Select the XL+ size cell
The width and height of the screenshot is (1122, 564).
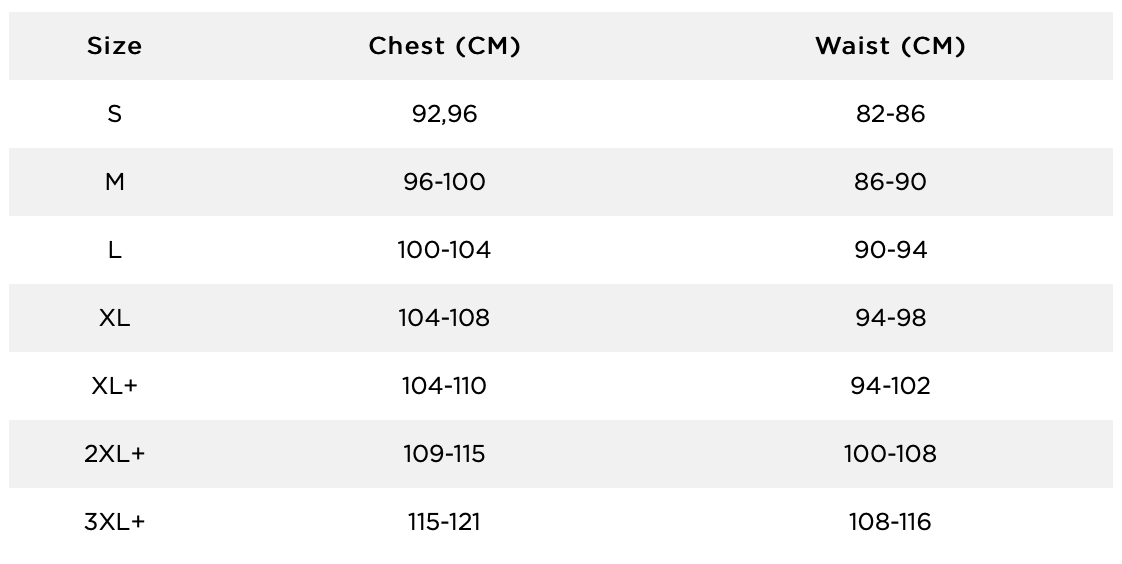click(x=114, y=386)
